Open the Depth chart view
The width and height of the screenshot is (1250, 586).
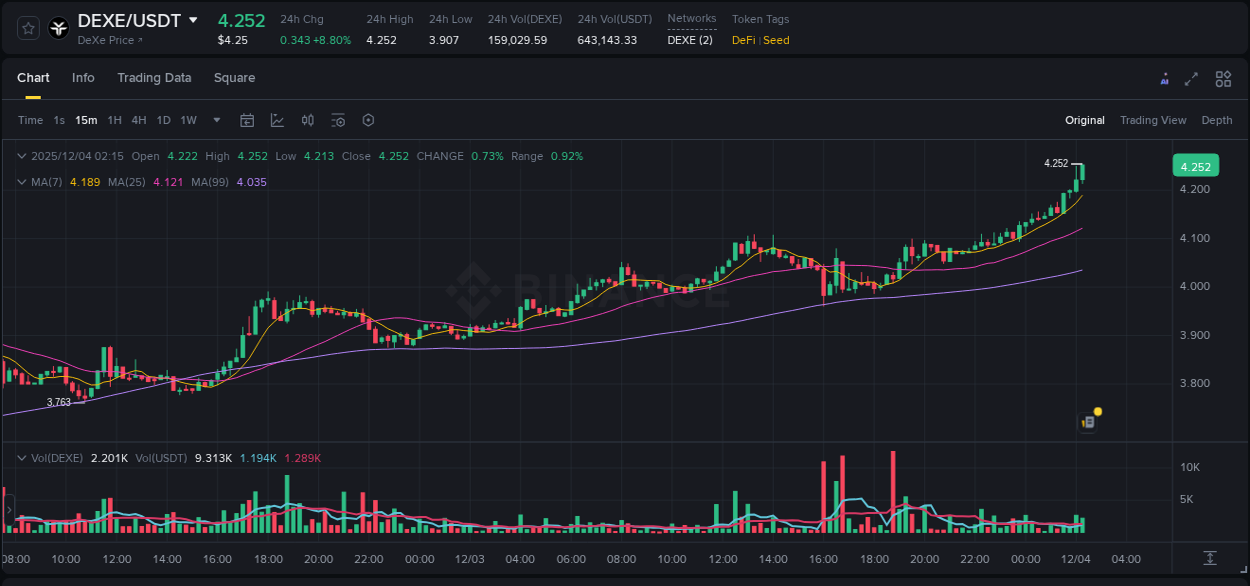(x=1217, y=120)
